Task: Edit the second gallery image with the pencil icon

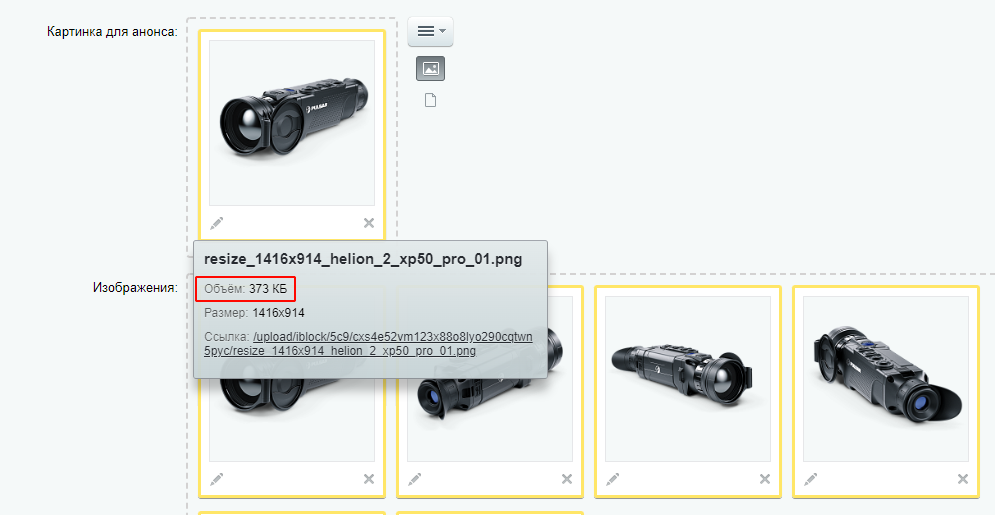Action: tap(414, 479)
